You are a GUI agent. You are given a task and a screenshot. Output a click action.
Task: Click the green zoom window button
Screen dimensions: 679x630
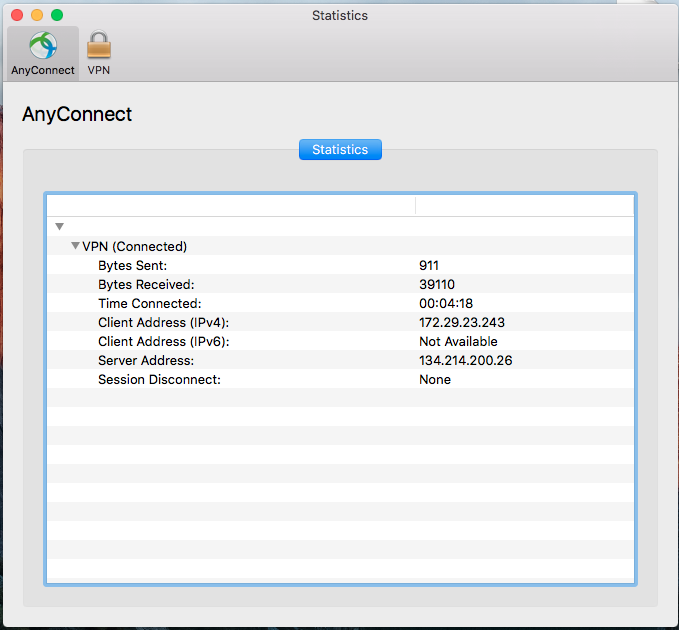[x=57, y=15]
